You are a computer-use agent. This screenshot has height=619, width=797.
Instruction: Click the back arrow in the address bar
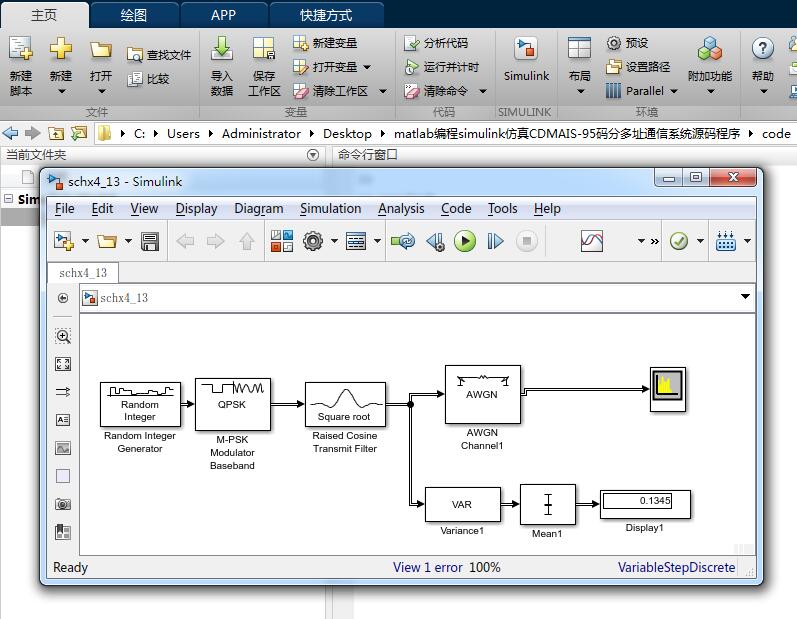click(x=10, y=134)
